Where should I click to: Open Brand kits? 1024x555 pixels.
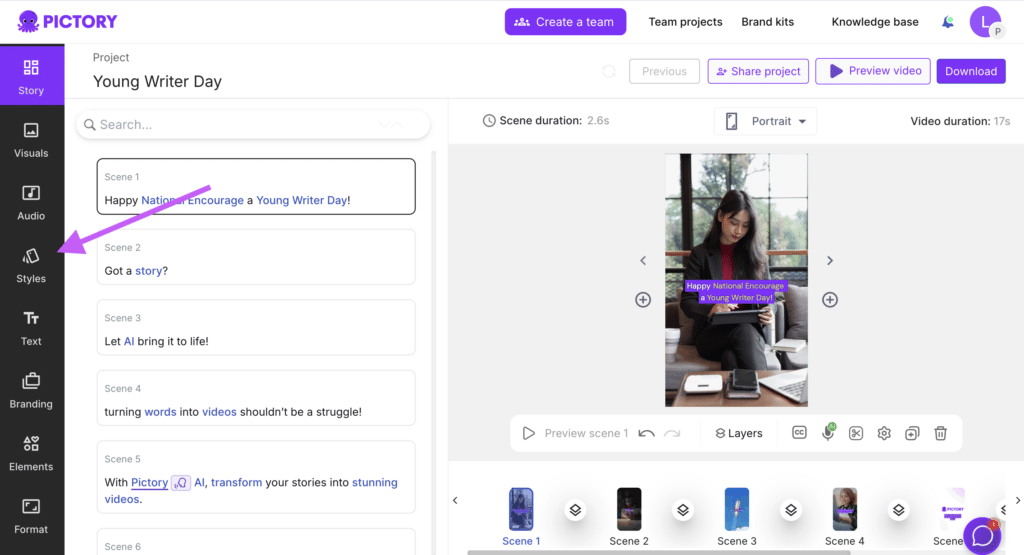(x=767, y=22)
